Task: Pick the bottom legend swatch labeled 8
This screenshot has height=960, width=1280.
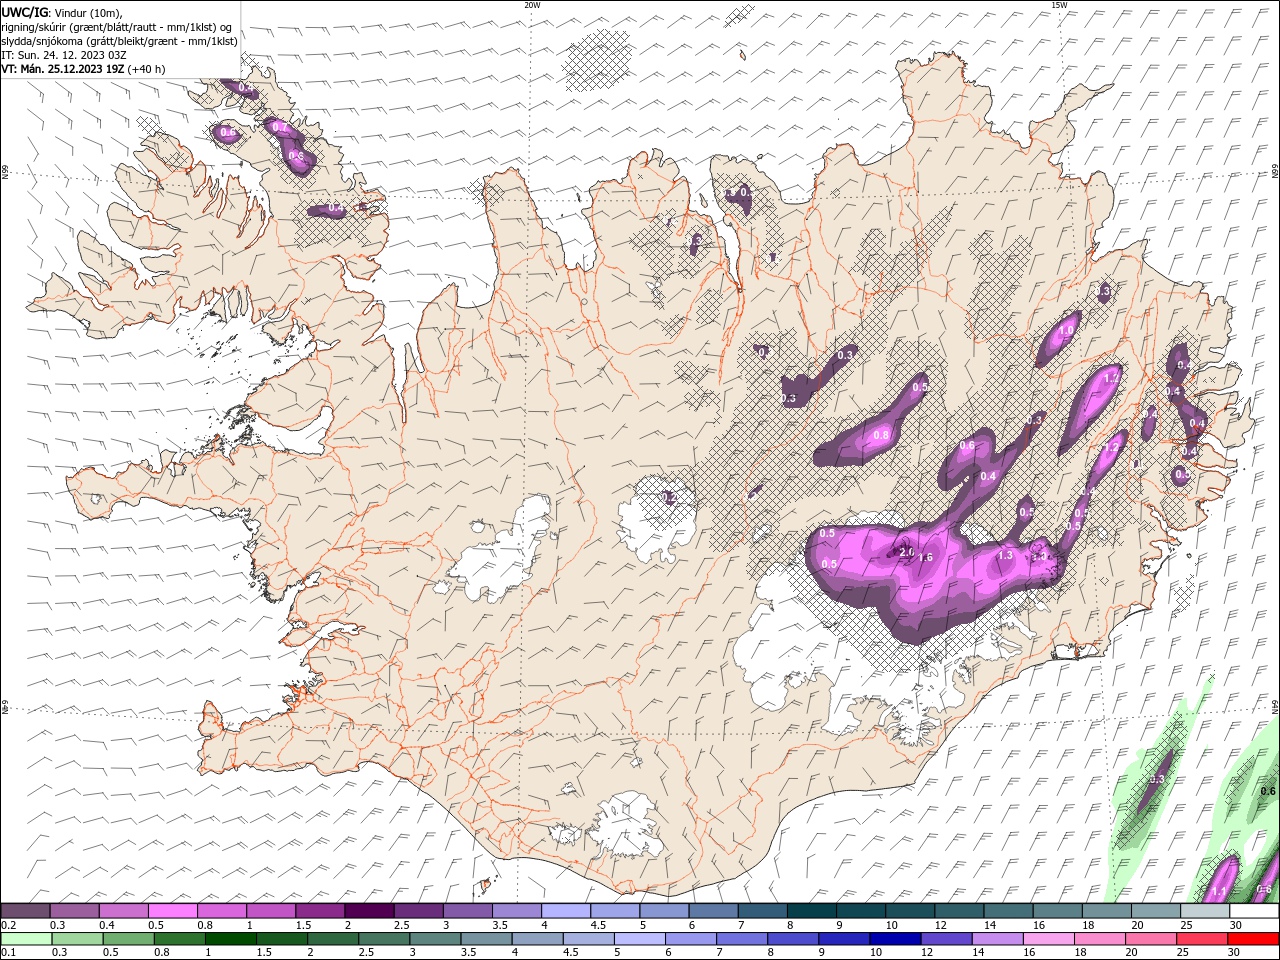Action: [794, 939]
